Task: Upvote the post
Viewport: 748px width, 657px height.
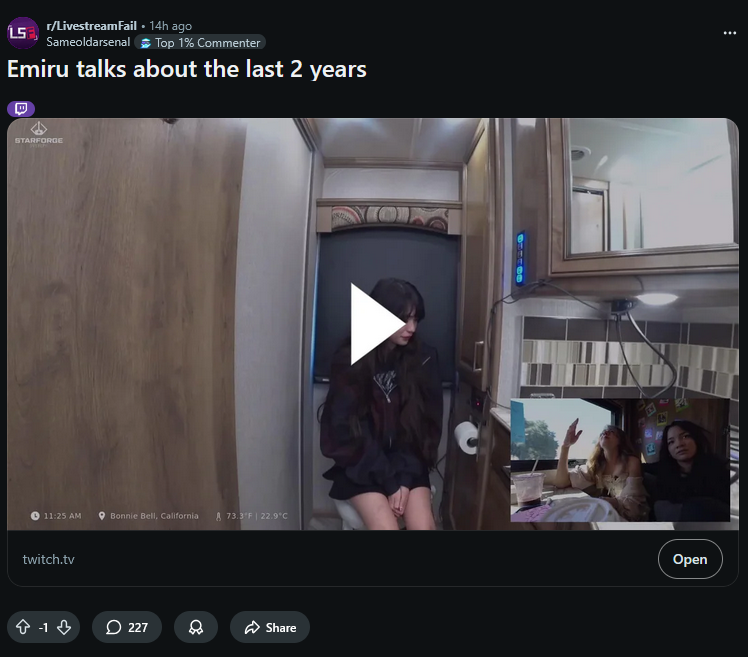Action: pyautogui.click(x=23, y=627)
